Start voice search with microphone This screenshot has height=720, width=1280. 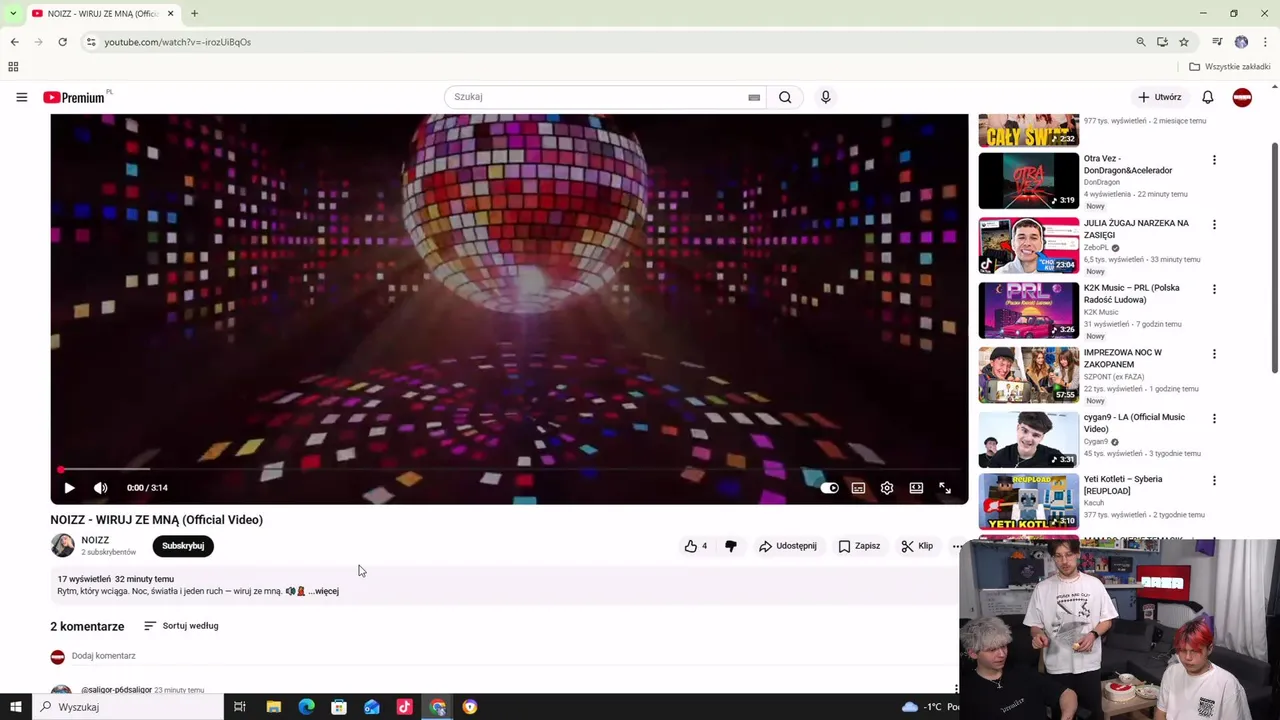pos(825,97)
